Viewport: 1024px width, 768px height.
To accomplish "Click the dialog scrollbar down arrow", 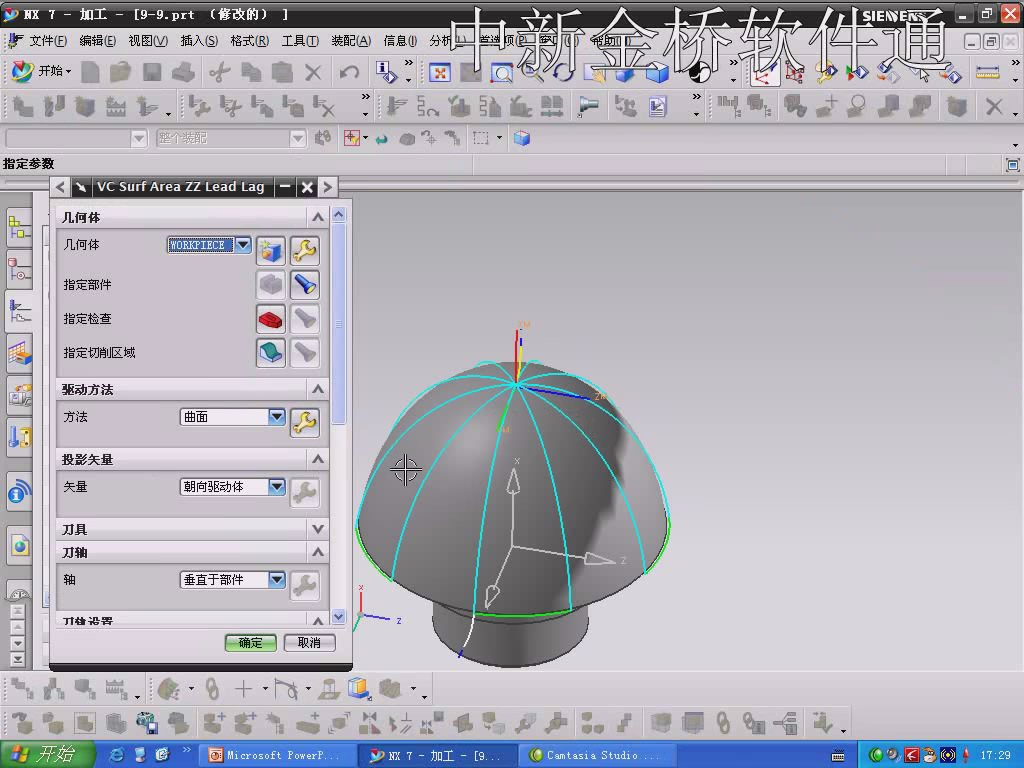I will point(338,616).
